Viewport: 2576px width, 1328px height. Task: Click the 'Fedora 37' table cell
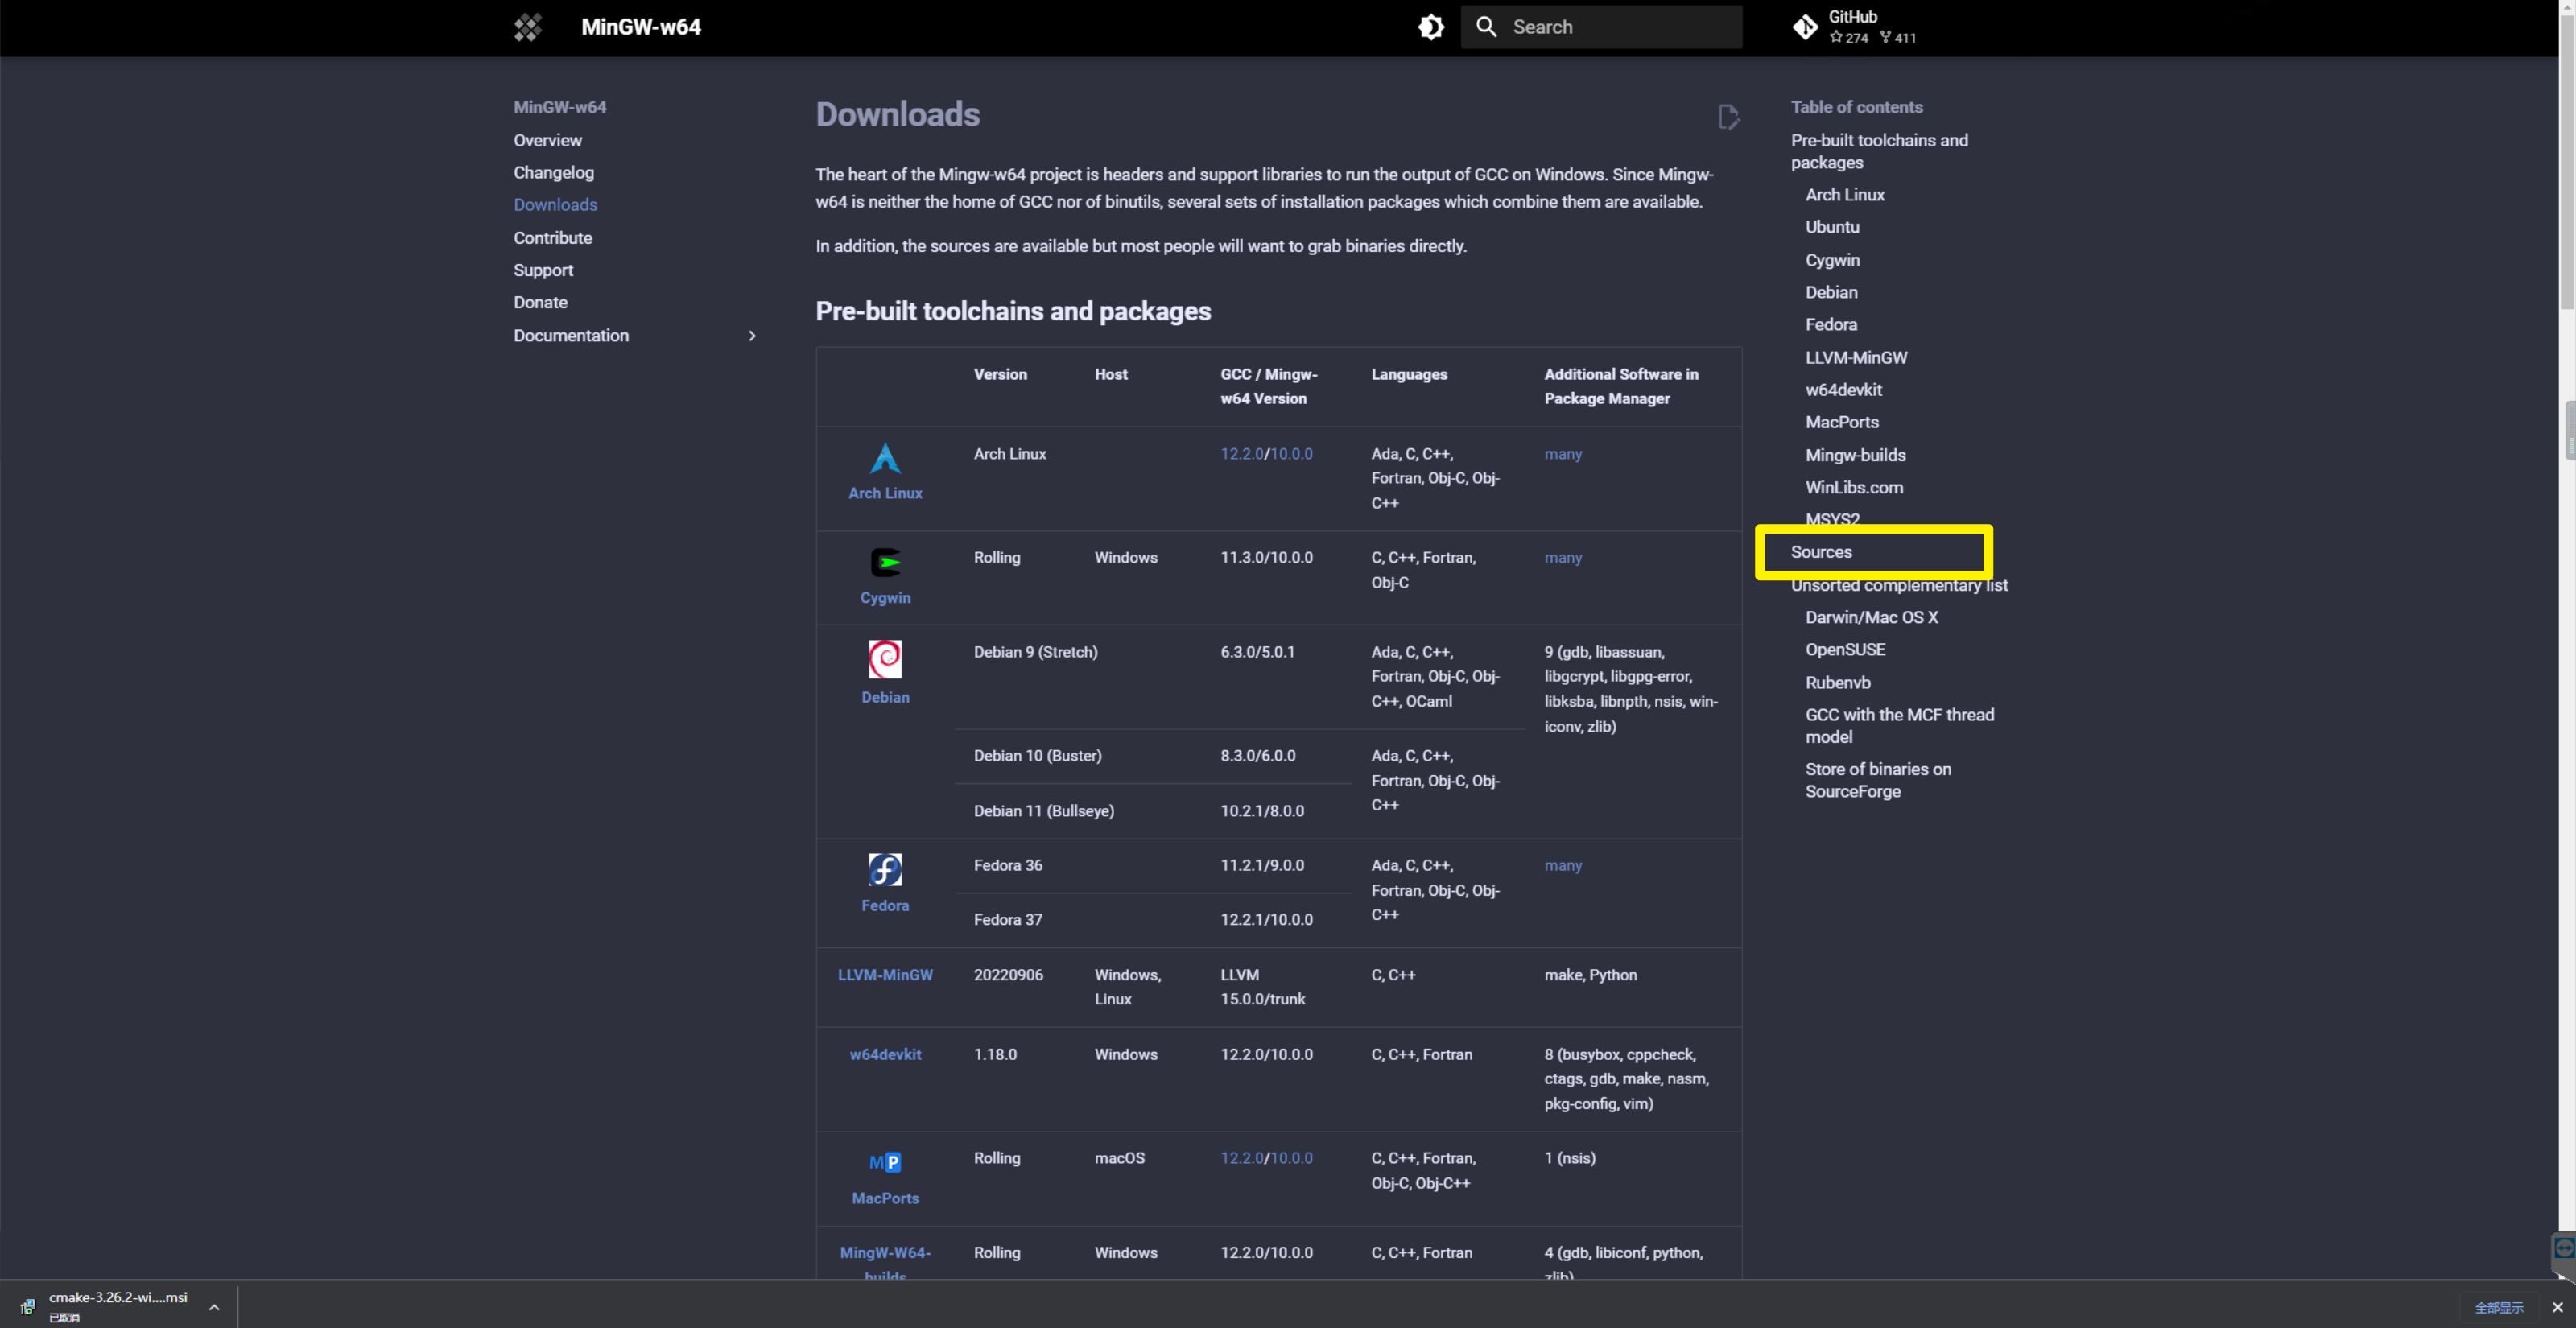click(1007, 919)
